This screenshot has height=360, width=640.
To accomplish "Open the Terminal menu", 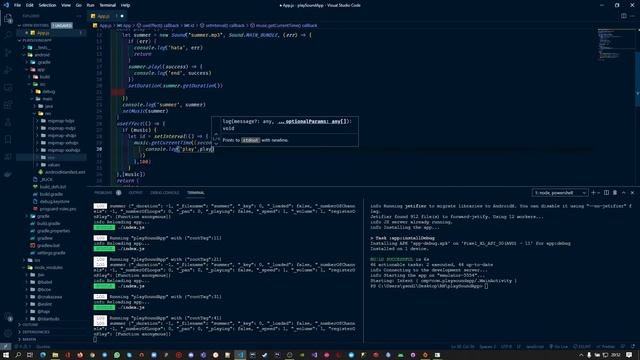I will tap(107, 5).
